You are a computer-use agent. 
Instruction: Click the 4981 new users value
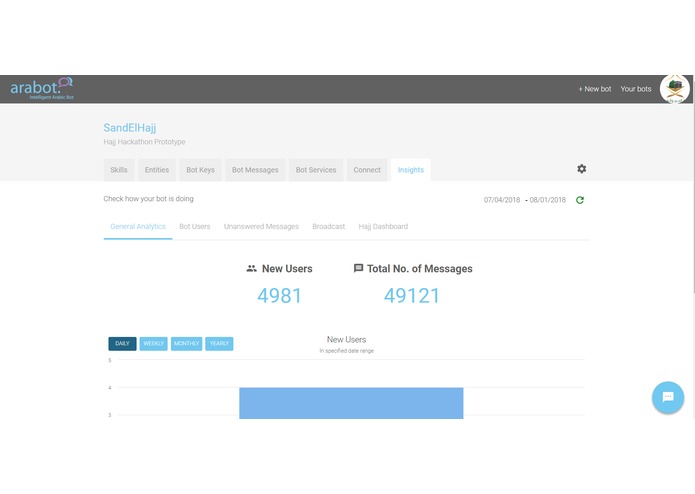click(280, 296)
